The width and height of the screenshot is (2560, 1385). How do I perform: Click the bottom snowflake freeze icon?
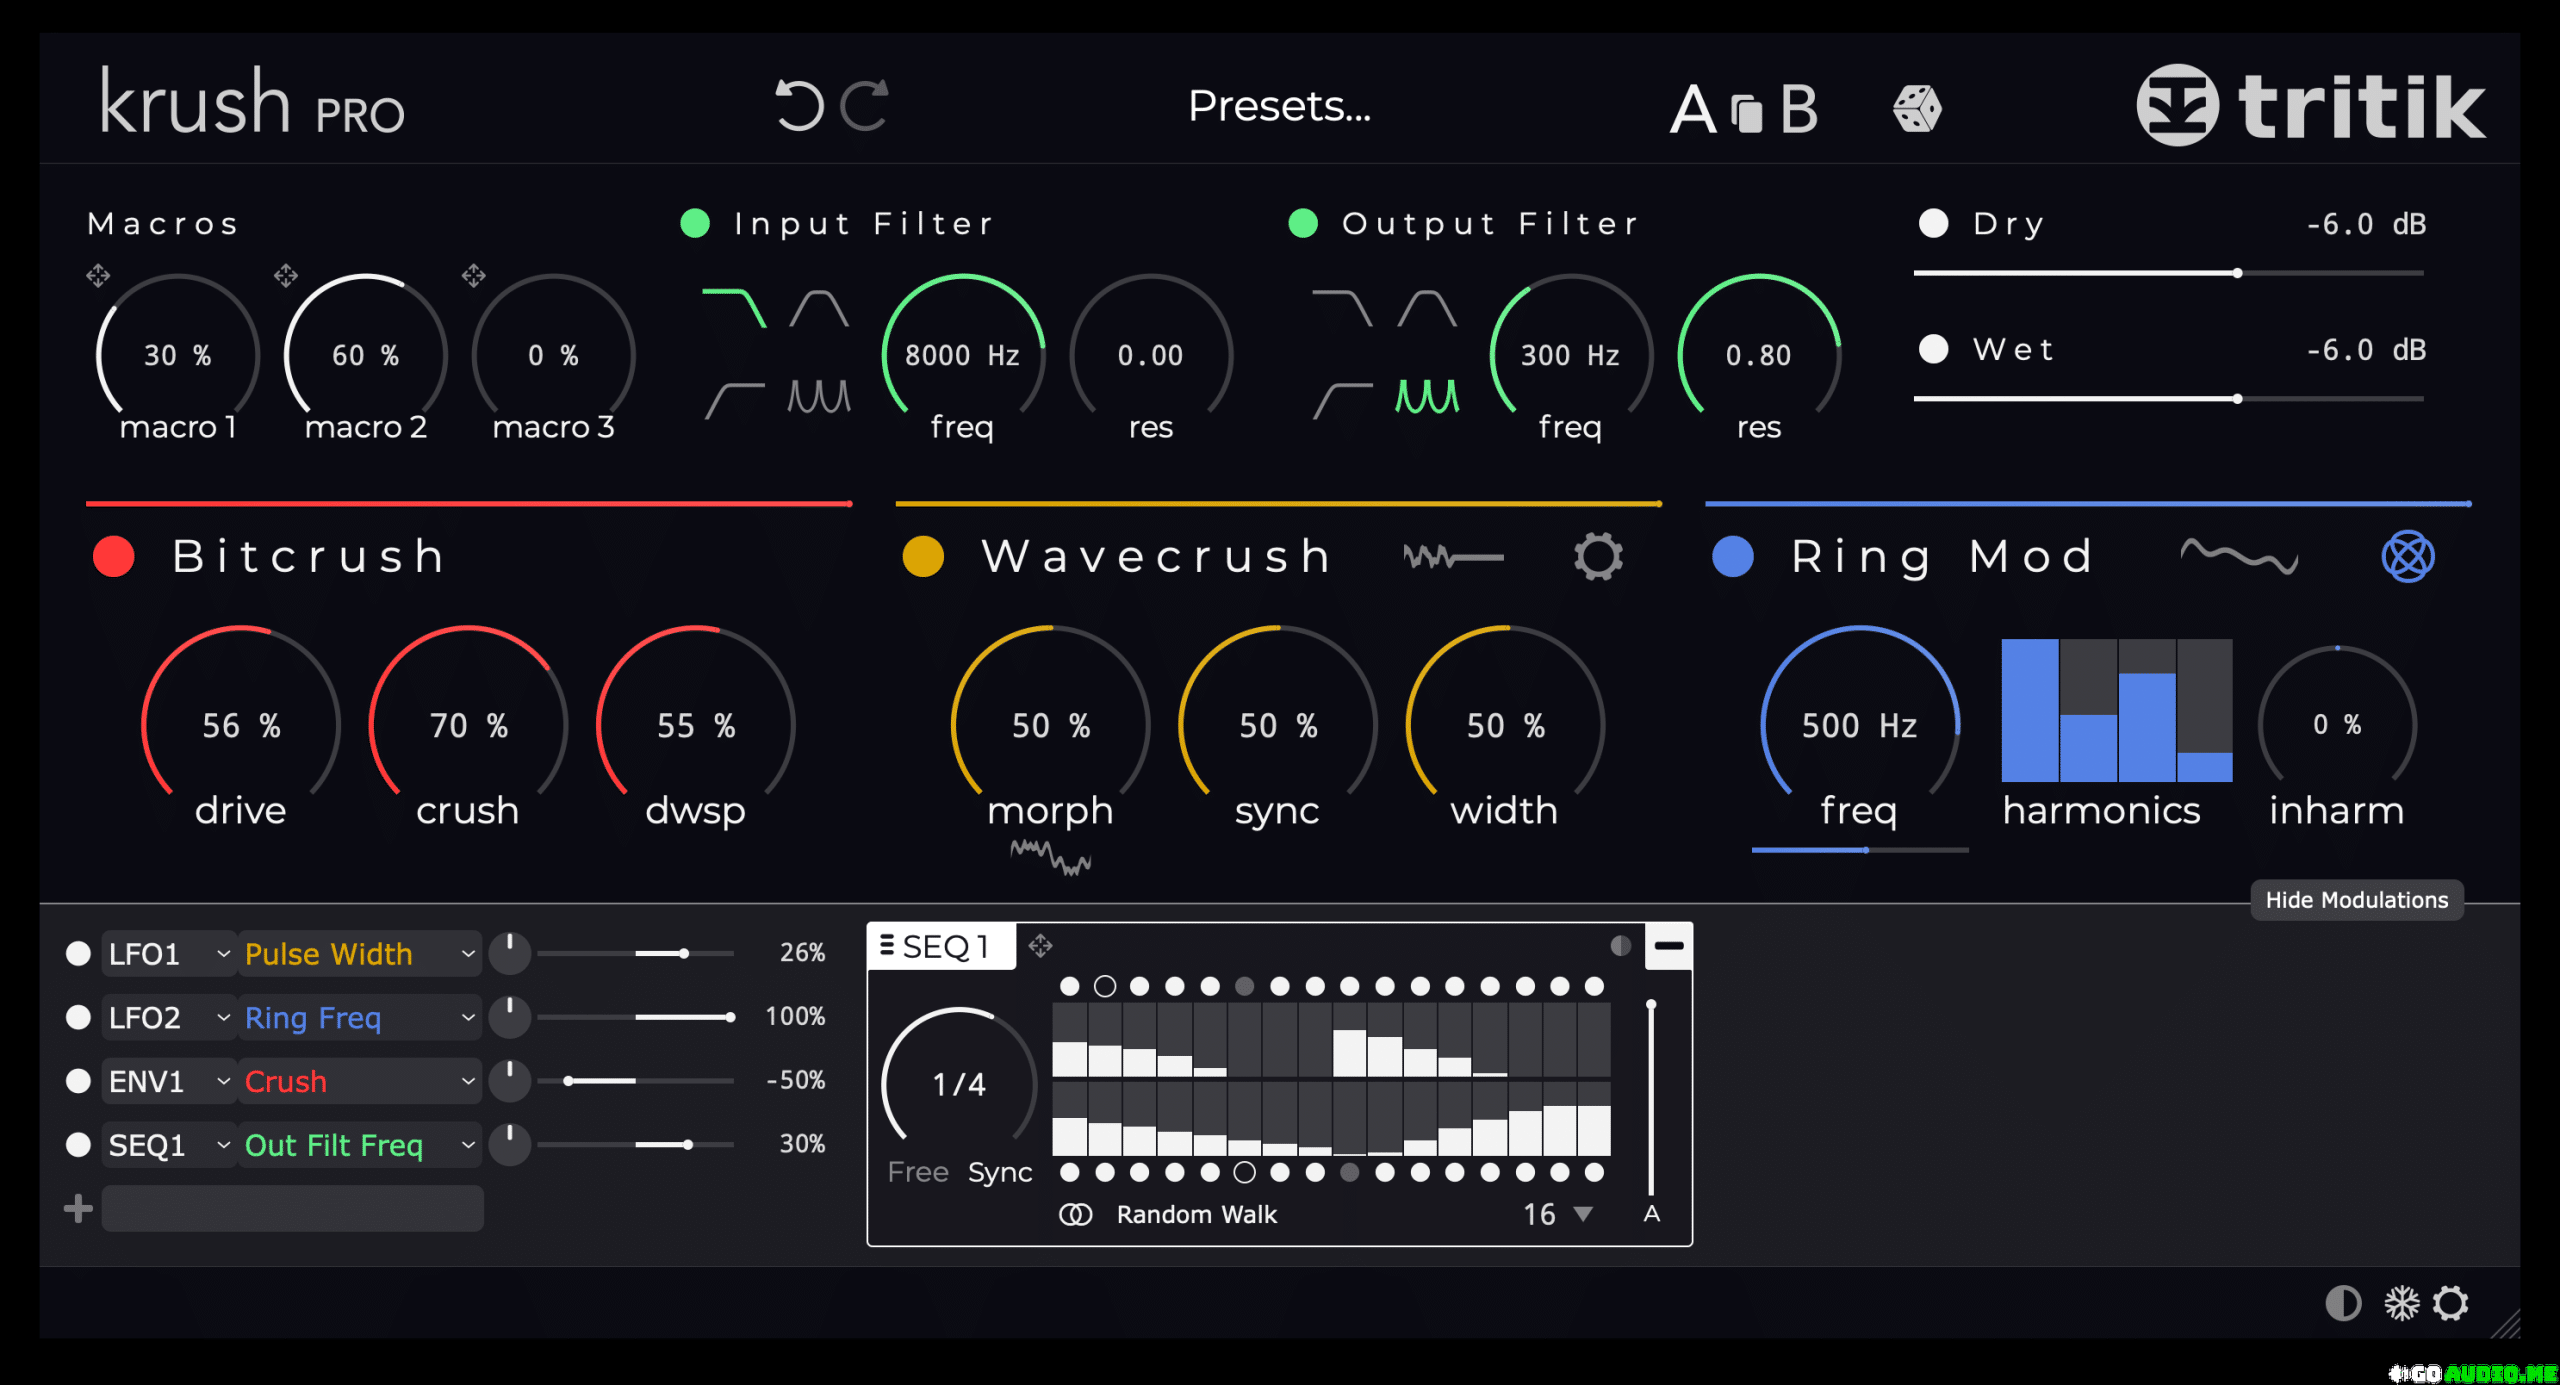[2401, 1304]
